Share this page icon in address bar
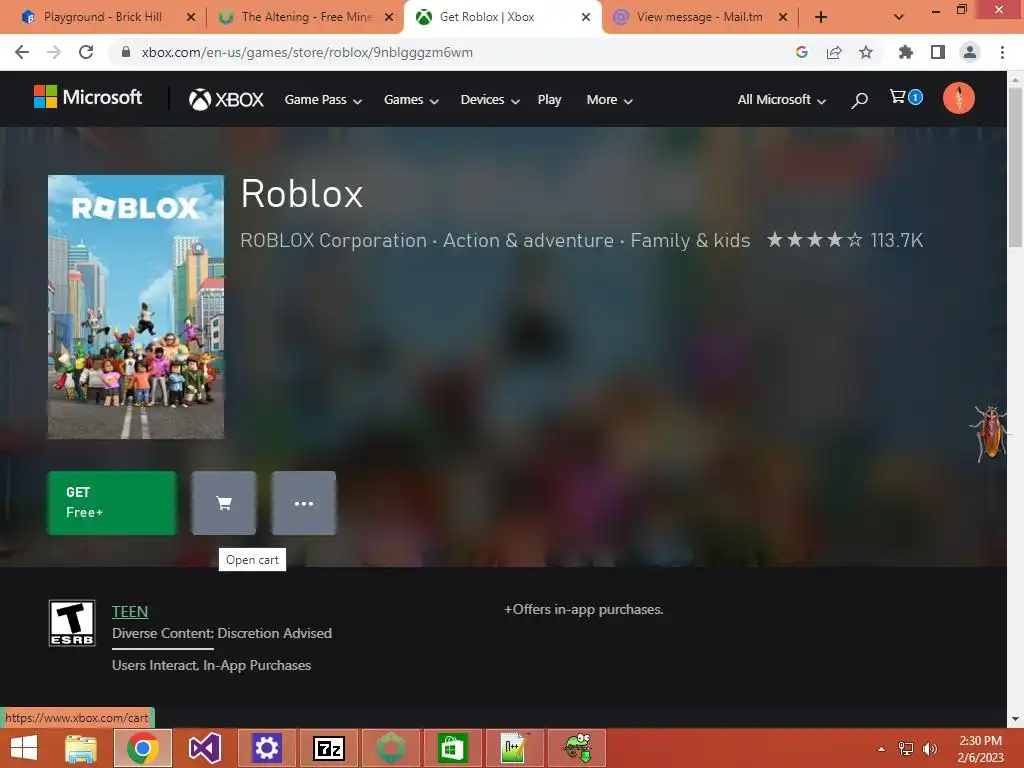1024x768 pixels. coord(834,52)
